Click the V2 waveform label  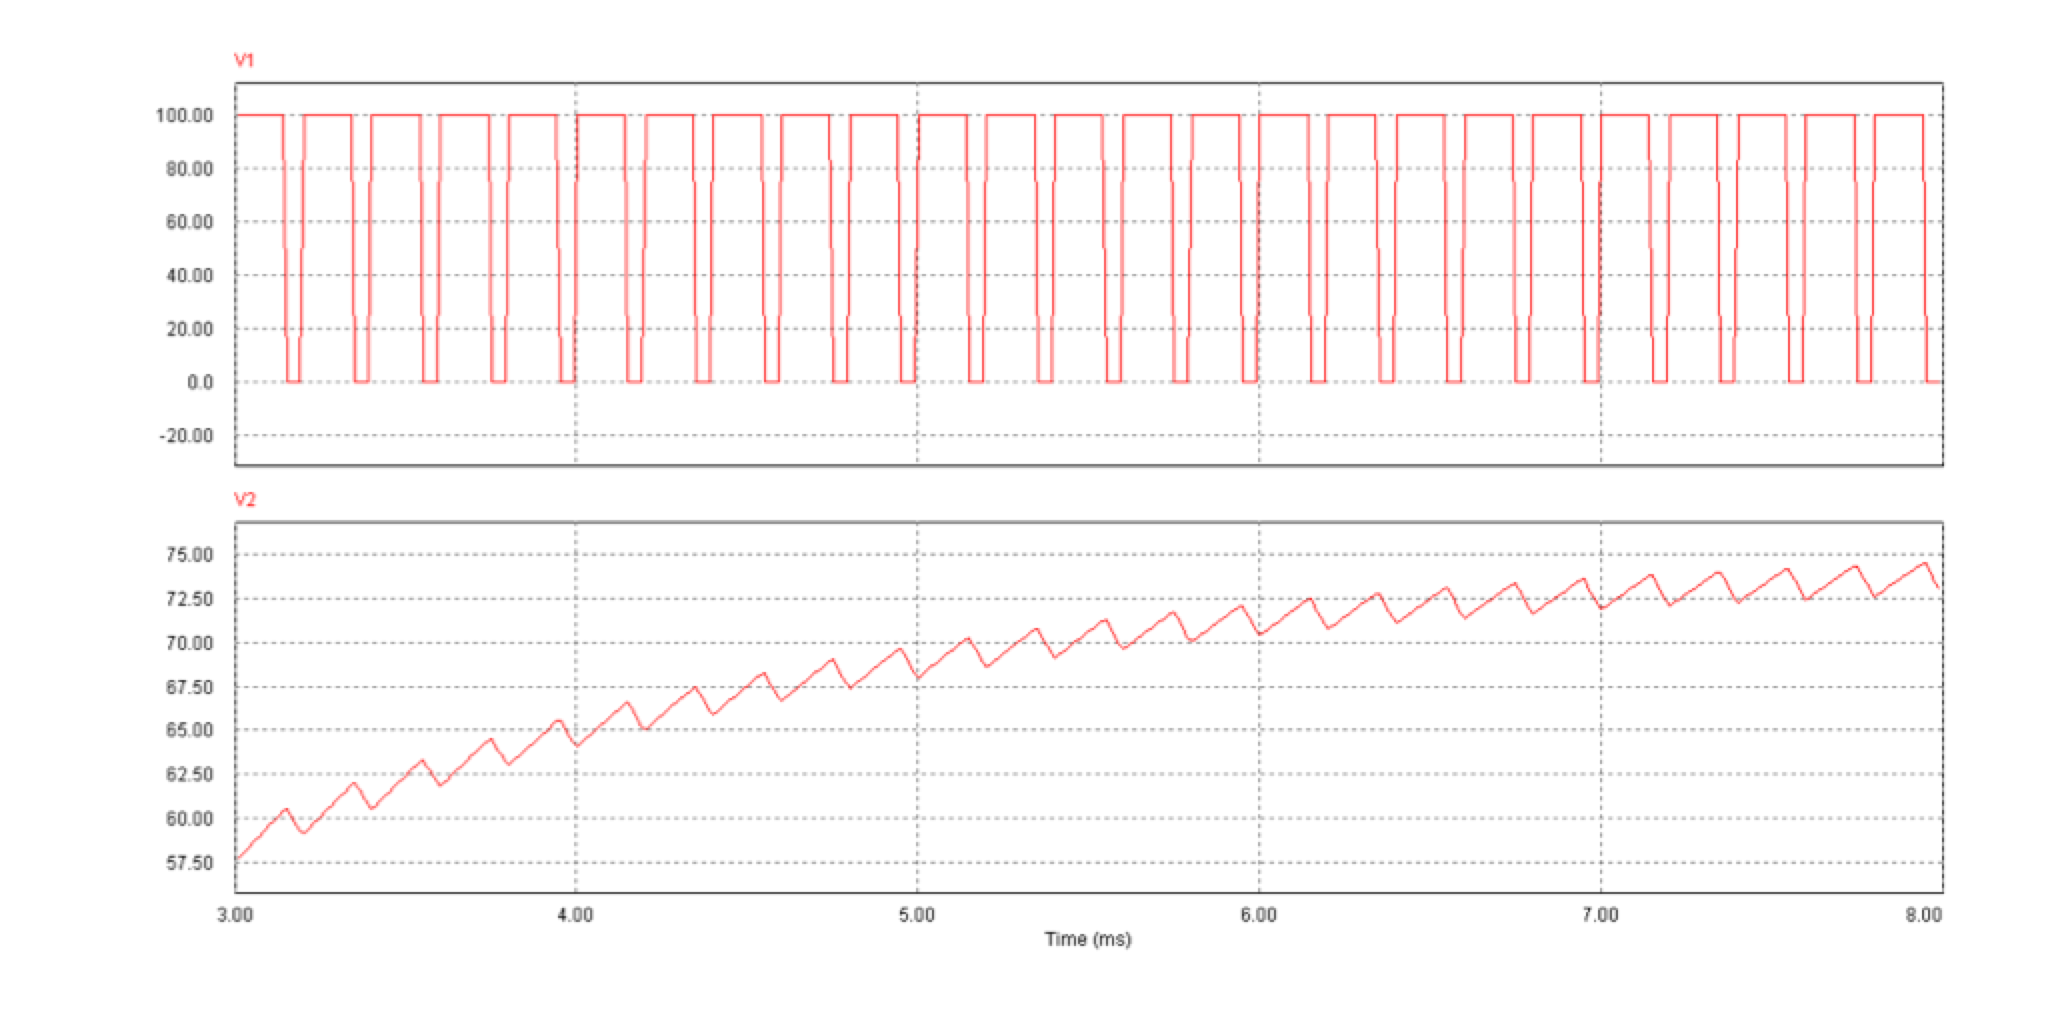(x=245, y=500)
